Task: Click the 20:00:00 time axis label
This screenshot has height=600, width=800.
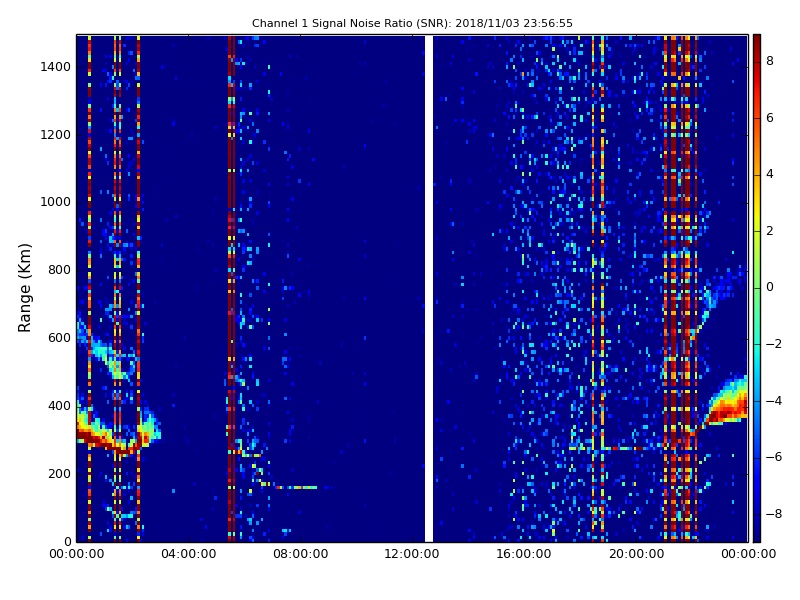Action: pyautogui.click(x=636, y=554)
